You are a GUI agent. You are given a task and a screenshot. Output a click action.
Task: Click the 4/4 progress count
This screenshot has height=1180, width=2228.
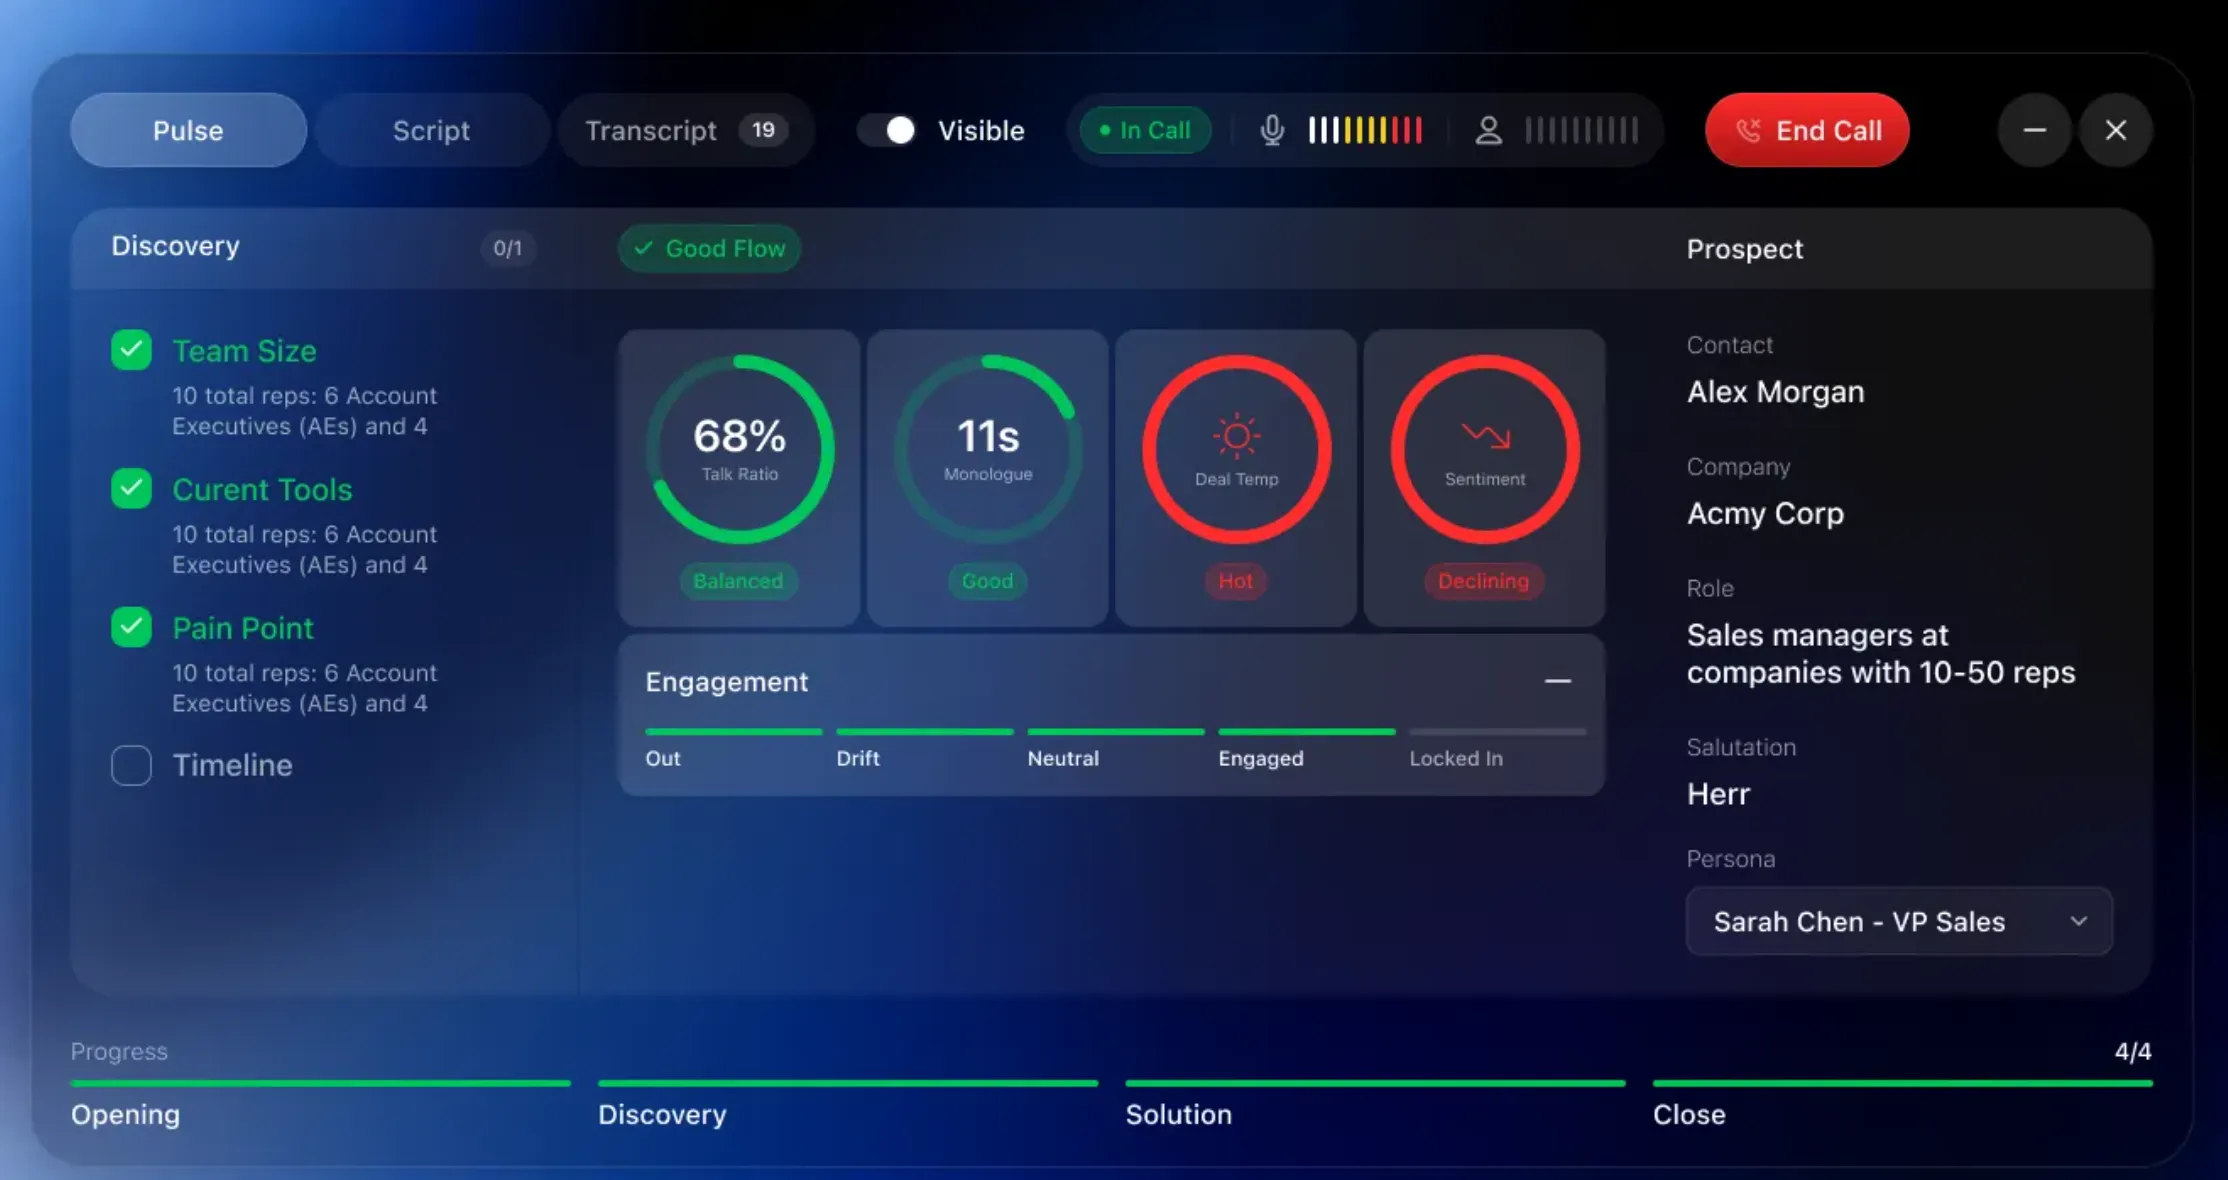(2133, 1051)
